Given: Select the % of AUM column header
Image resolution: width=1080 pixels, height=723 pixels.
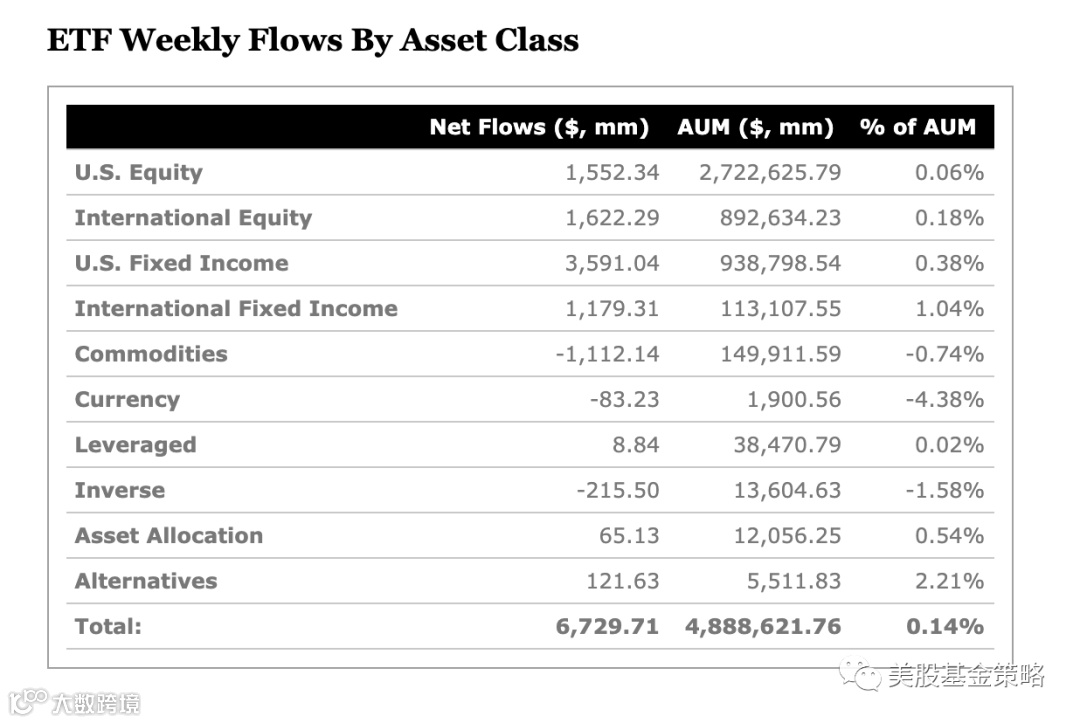Looking at the screenshot, I should [x=917, y=127].
